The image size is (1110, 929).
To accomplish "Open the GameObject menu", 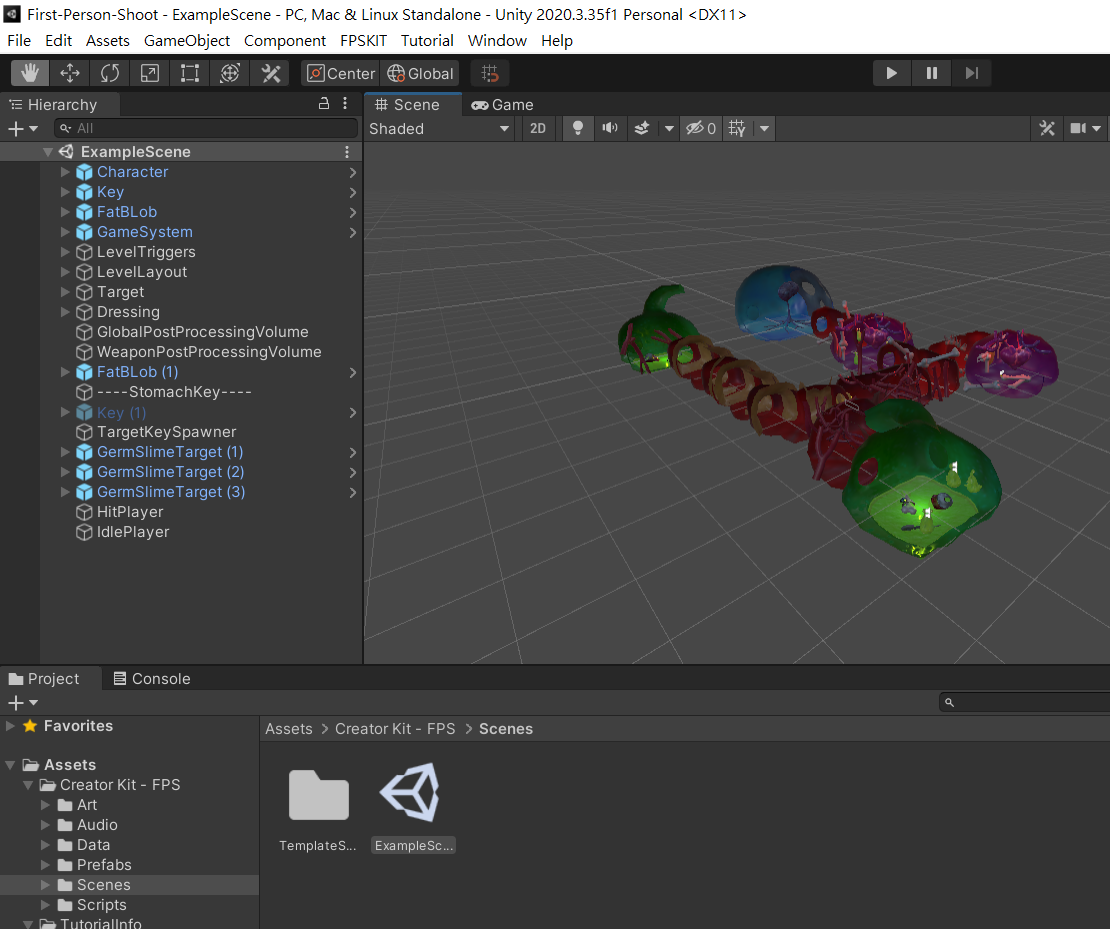I will click(187, 40).
